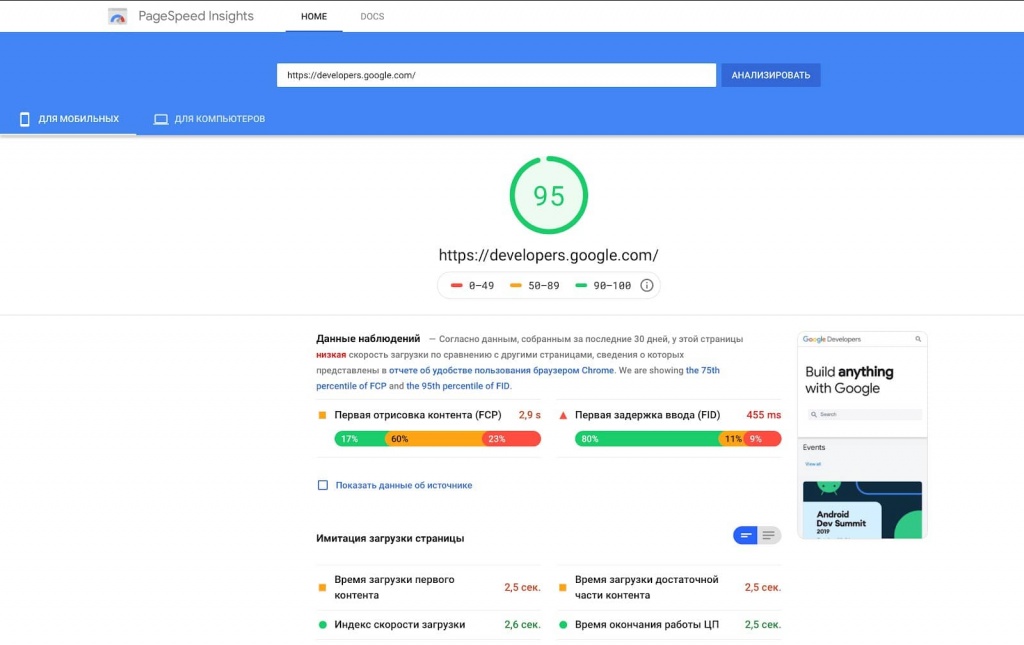Click the red triangle FID warning icon

click(563, 414)
